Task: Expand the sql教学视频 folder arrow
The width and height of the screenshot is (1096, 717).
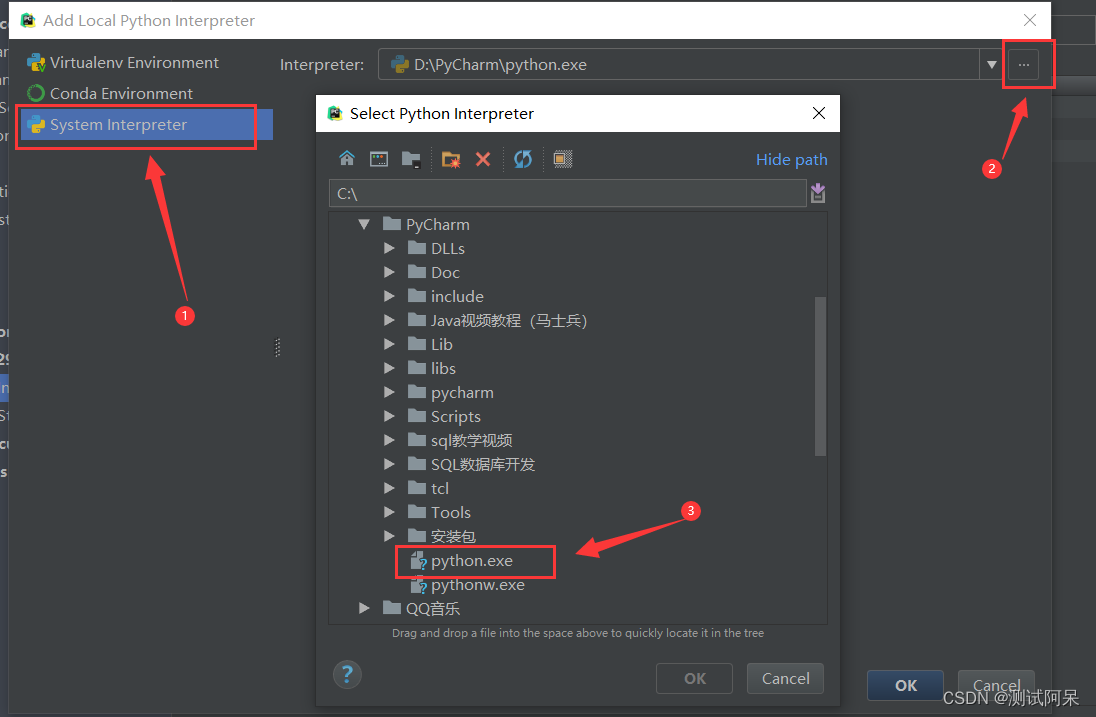Action: [x=389, y=440]
